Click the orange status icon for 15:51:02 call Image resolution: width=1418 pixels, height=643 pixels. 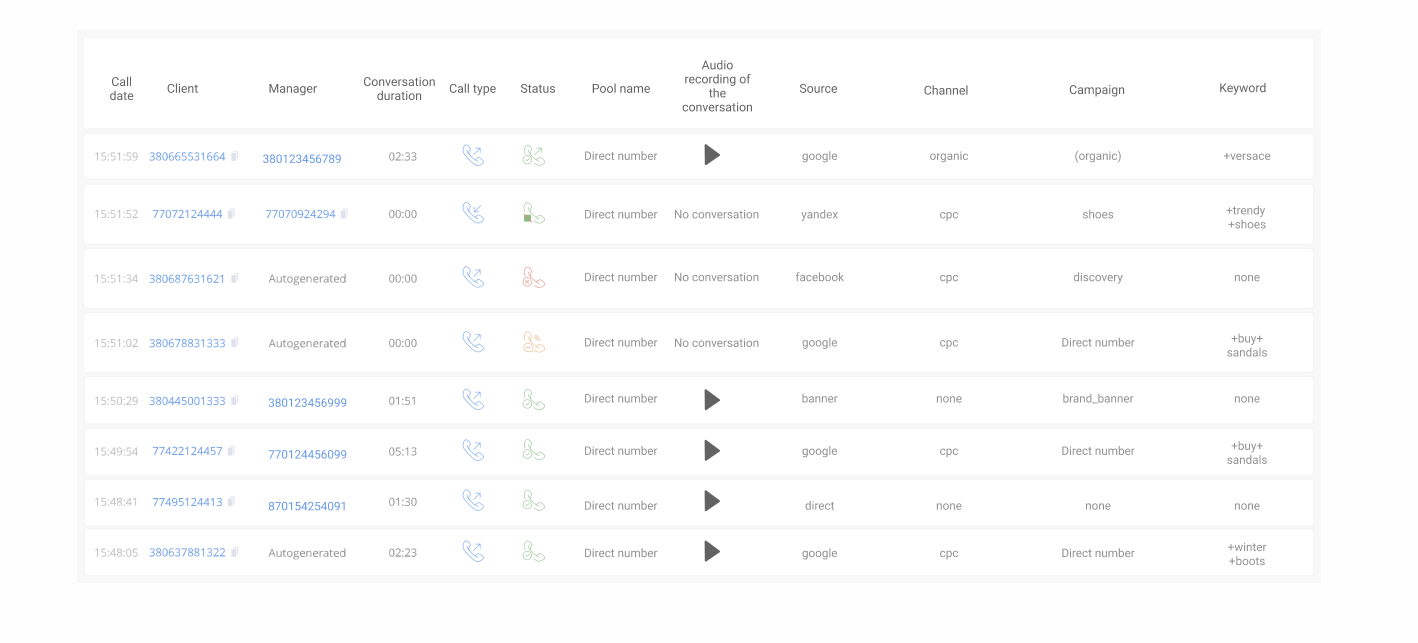(x=533, y=342)
